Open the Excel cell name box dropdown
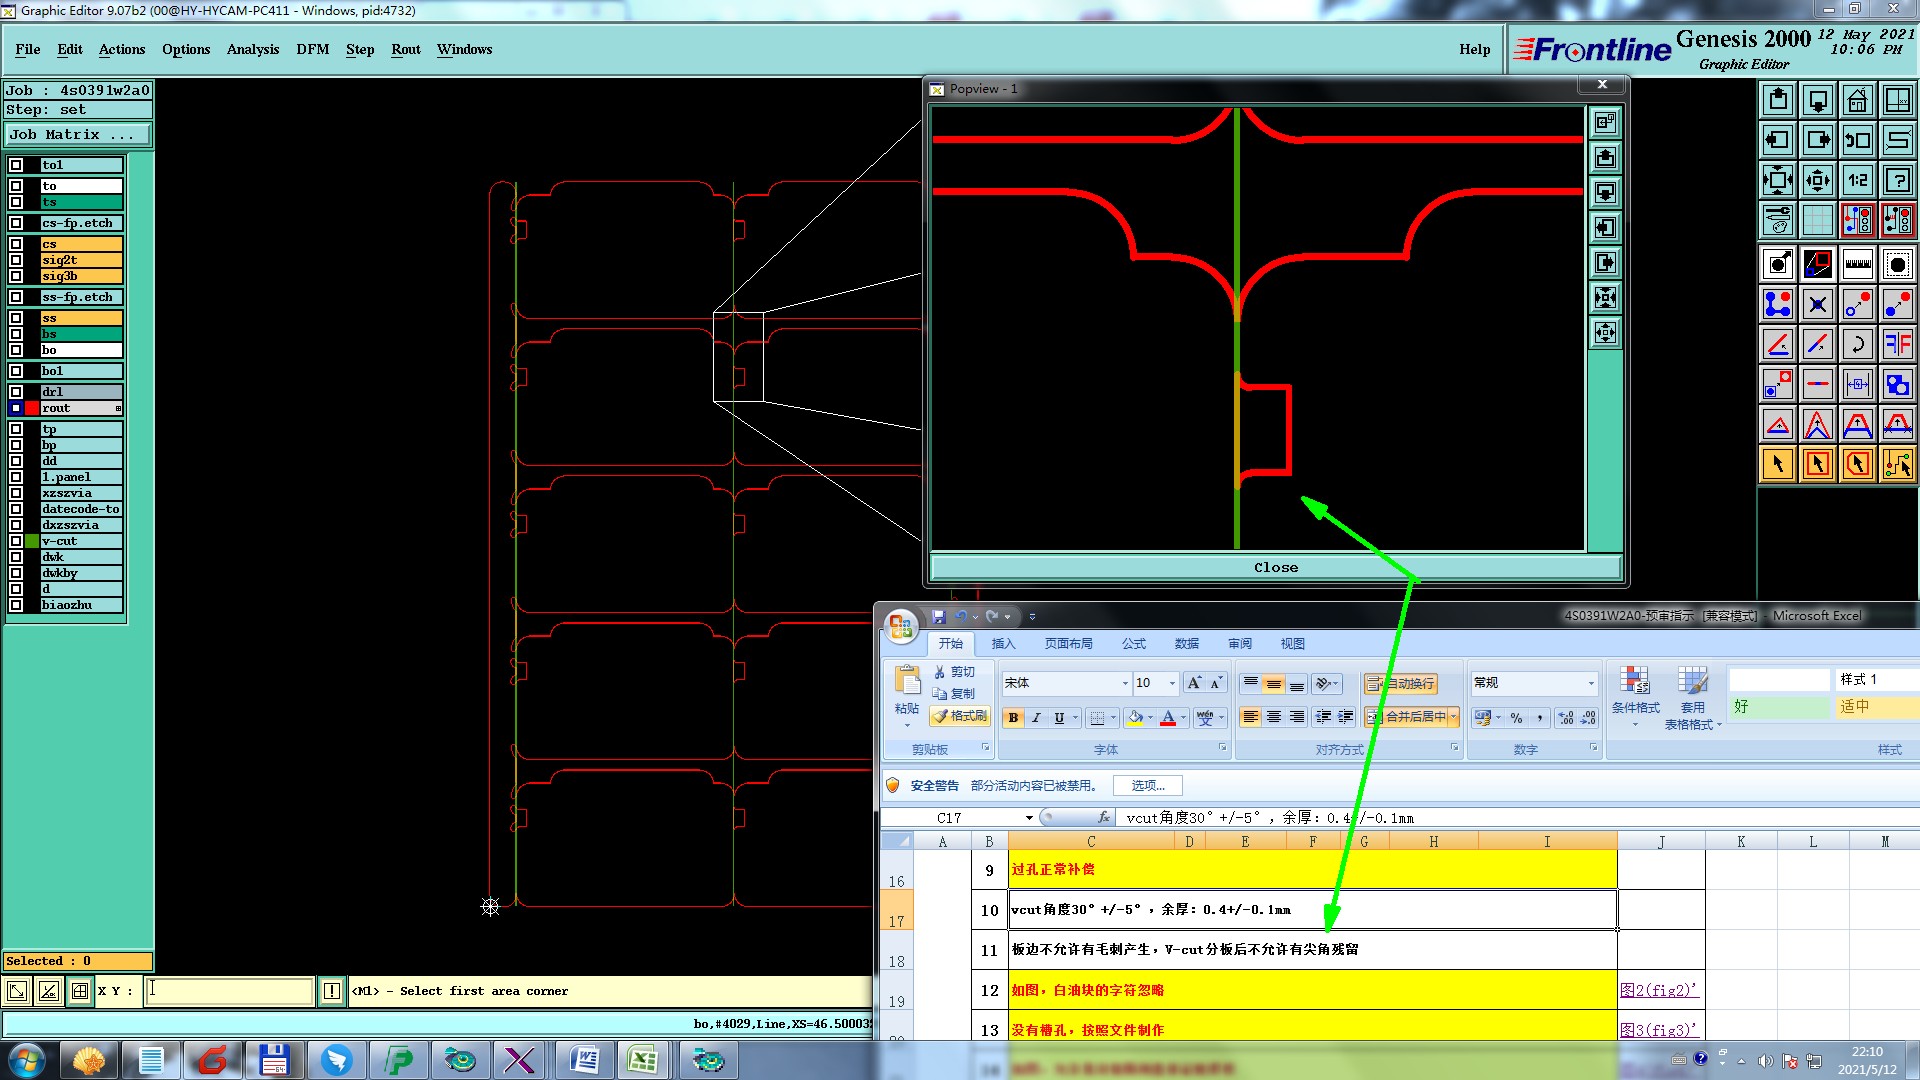The width and height of the screenshot is (1920, 1080). 1028,818
